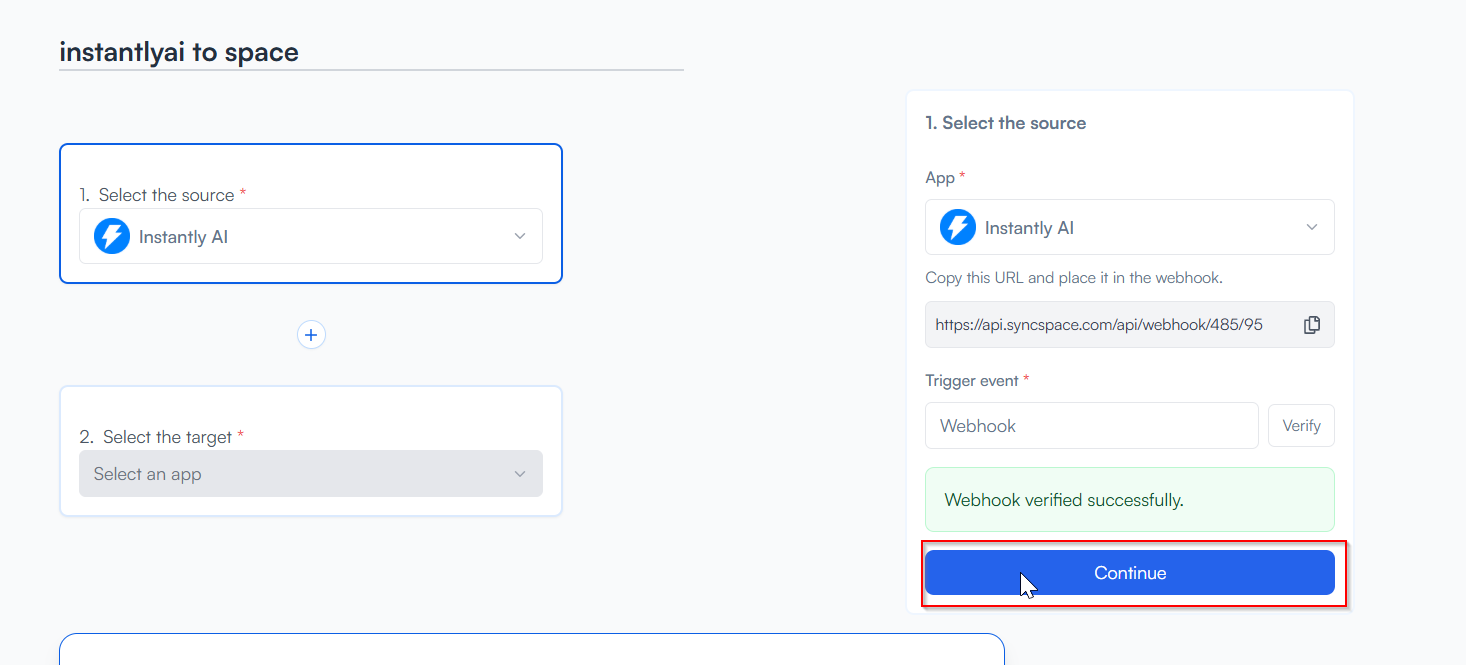Edit the 'instantlyai to space' title
Screen dimensions: 1466x665
point(179,52)
